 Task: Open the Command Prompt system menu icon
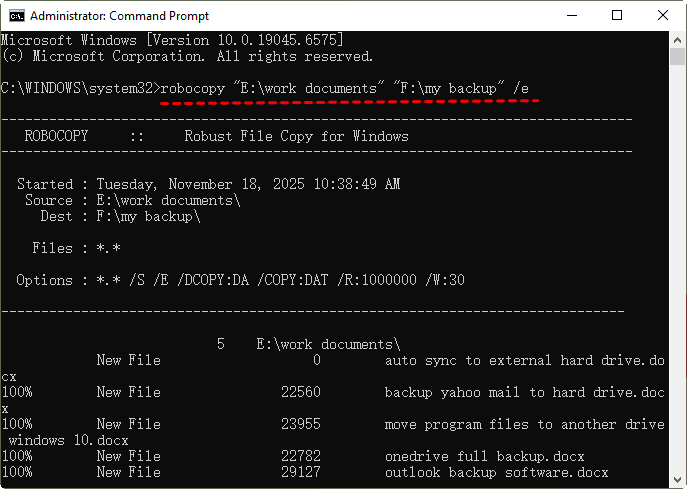pos(15,16)
